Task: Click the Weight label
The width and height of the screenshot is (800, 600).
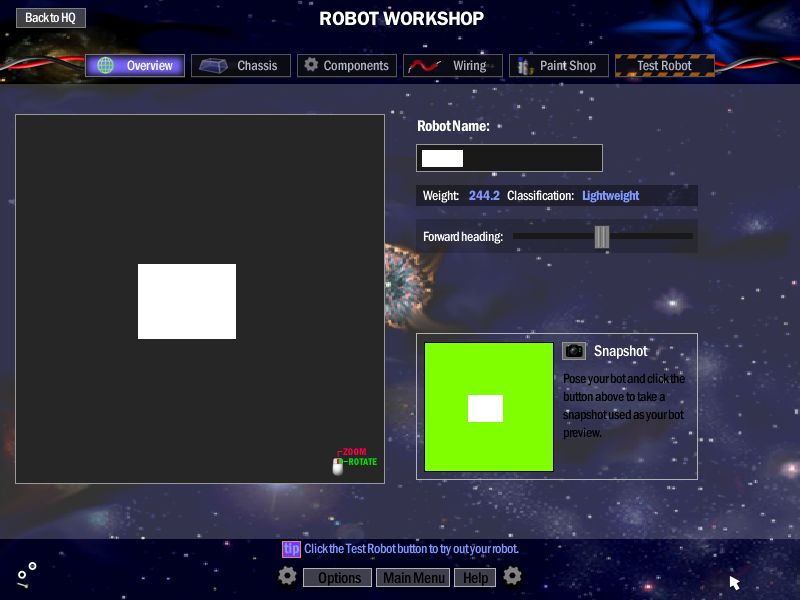Action: pyautogui.click(x=441, y=195)
